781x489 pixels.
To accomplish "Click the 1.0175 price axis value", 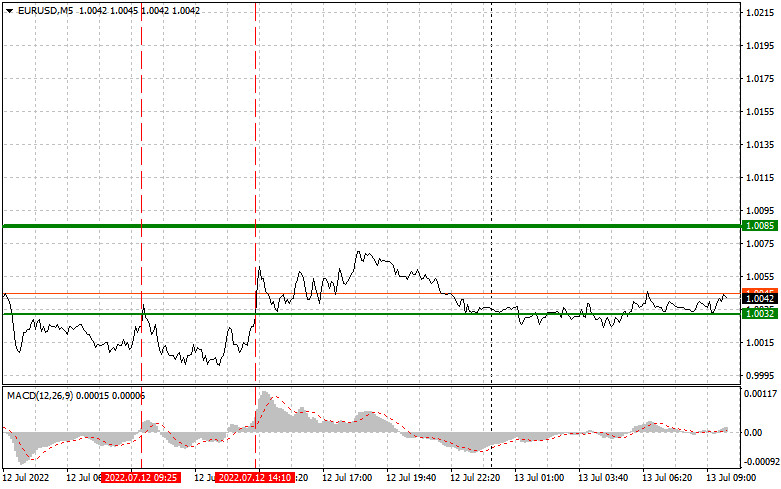I will [760, 79].
